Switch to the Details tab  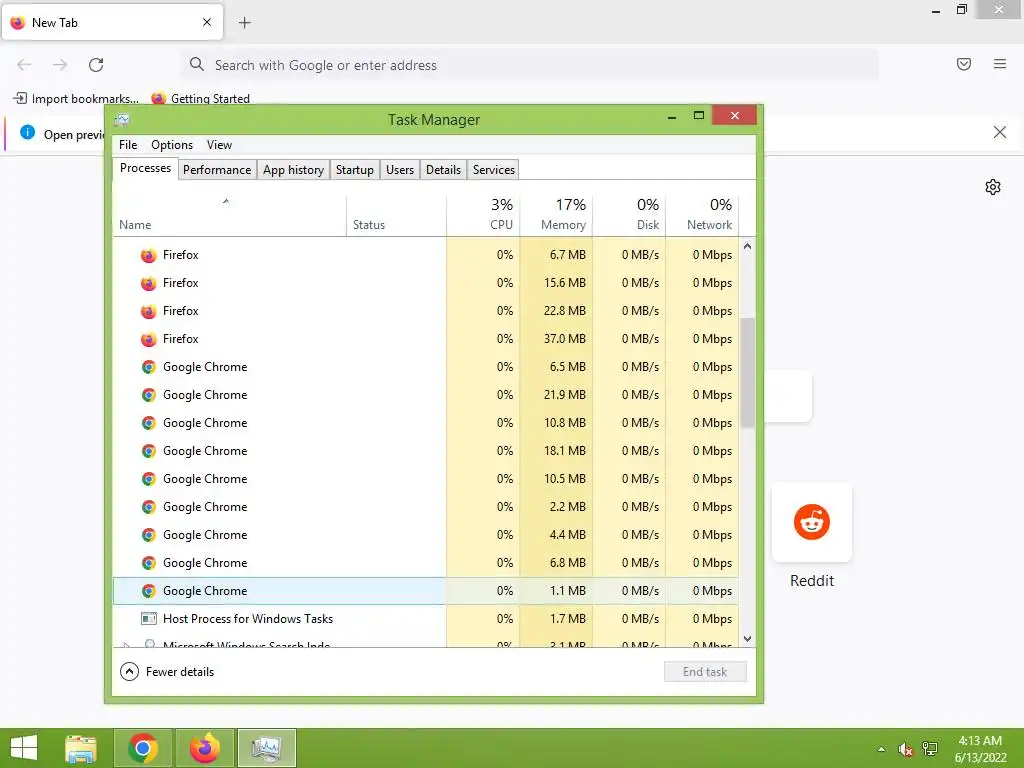point(443,170)
